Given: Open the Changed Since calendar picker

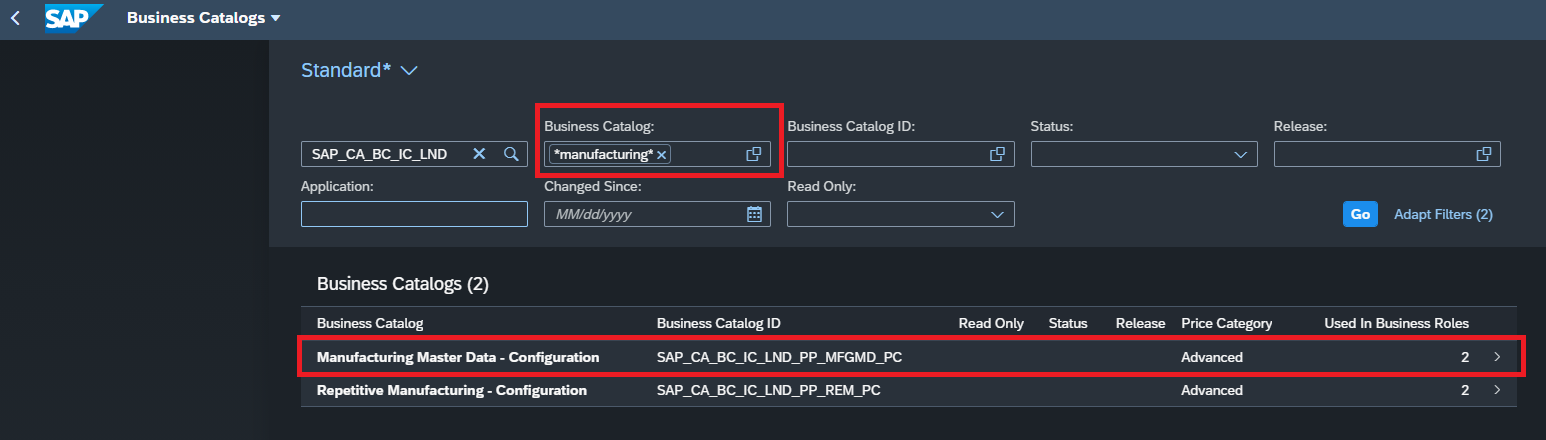Looking at the screenshot, I should pos(755,214).
